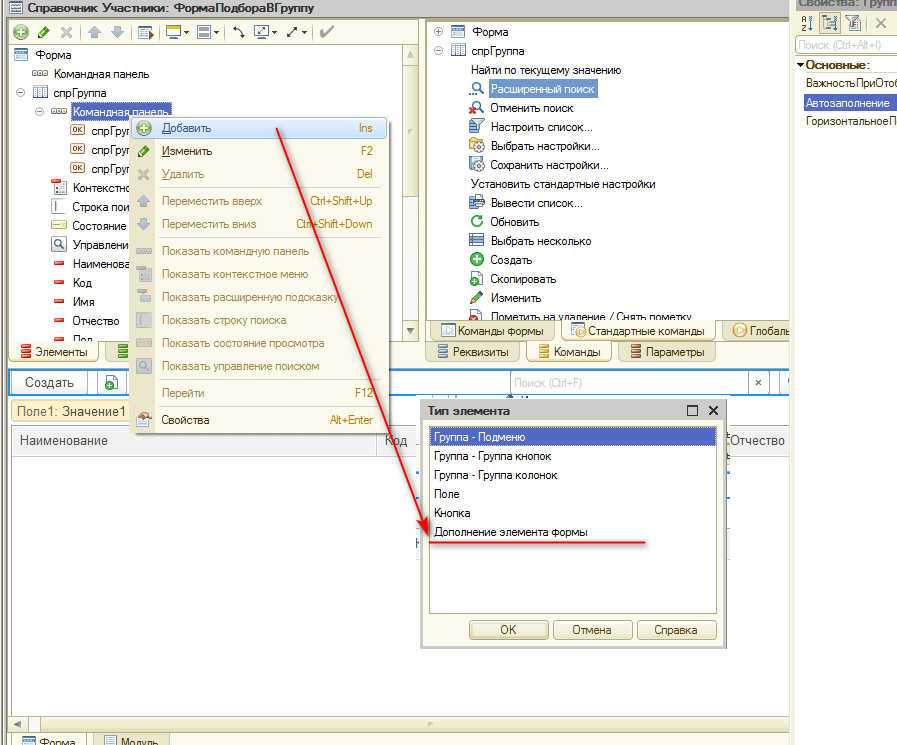Open the monitor icon dropdown in toolbar

[178, 32]
